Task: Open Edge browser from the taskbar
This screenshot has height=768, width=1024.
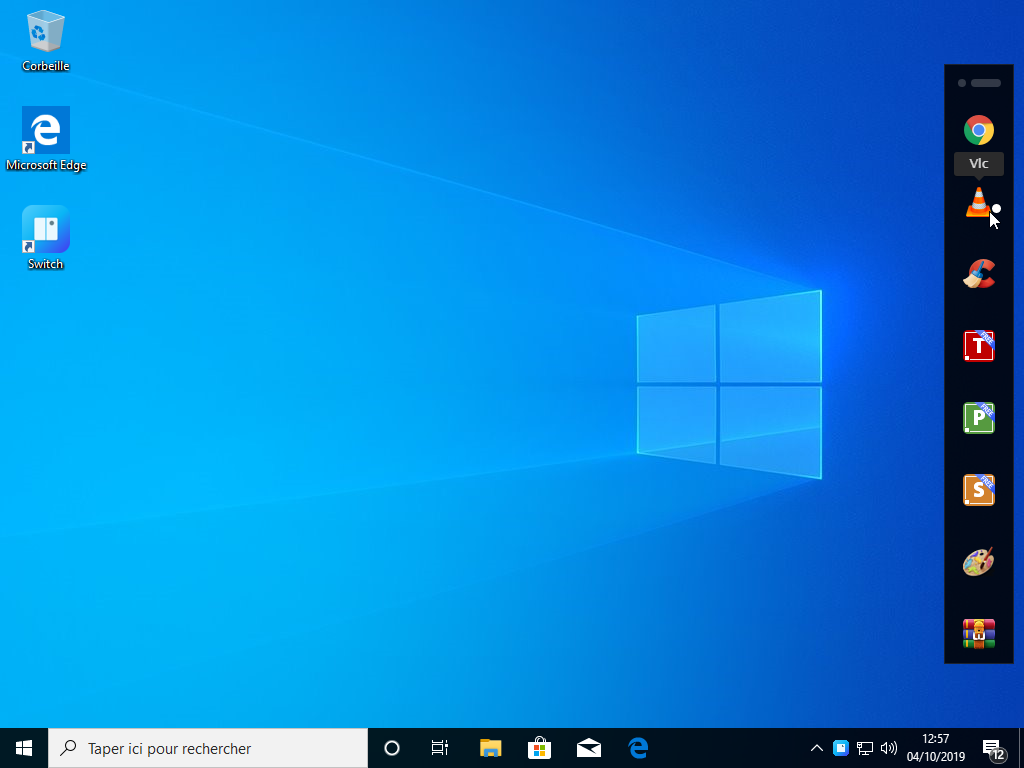Action: coord(638,748)
